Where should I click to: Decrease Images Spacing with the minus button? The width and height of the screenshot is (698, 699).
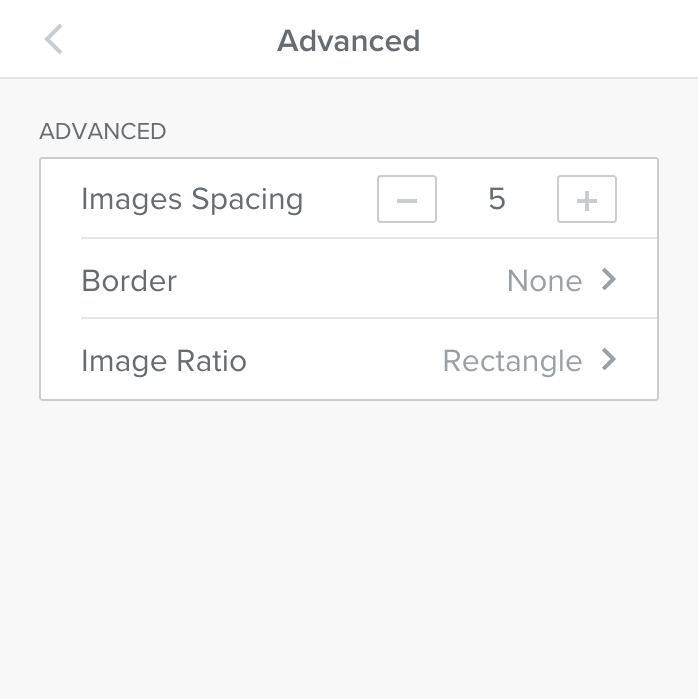point(407,200)
